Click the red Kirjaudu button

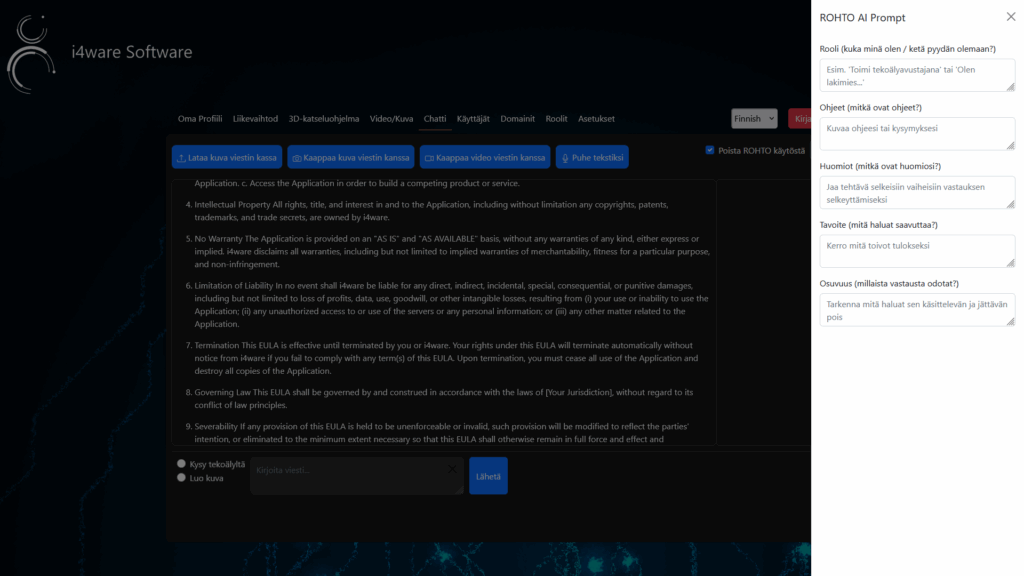tap(800, 118)
